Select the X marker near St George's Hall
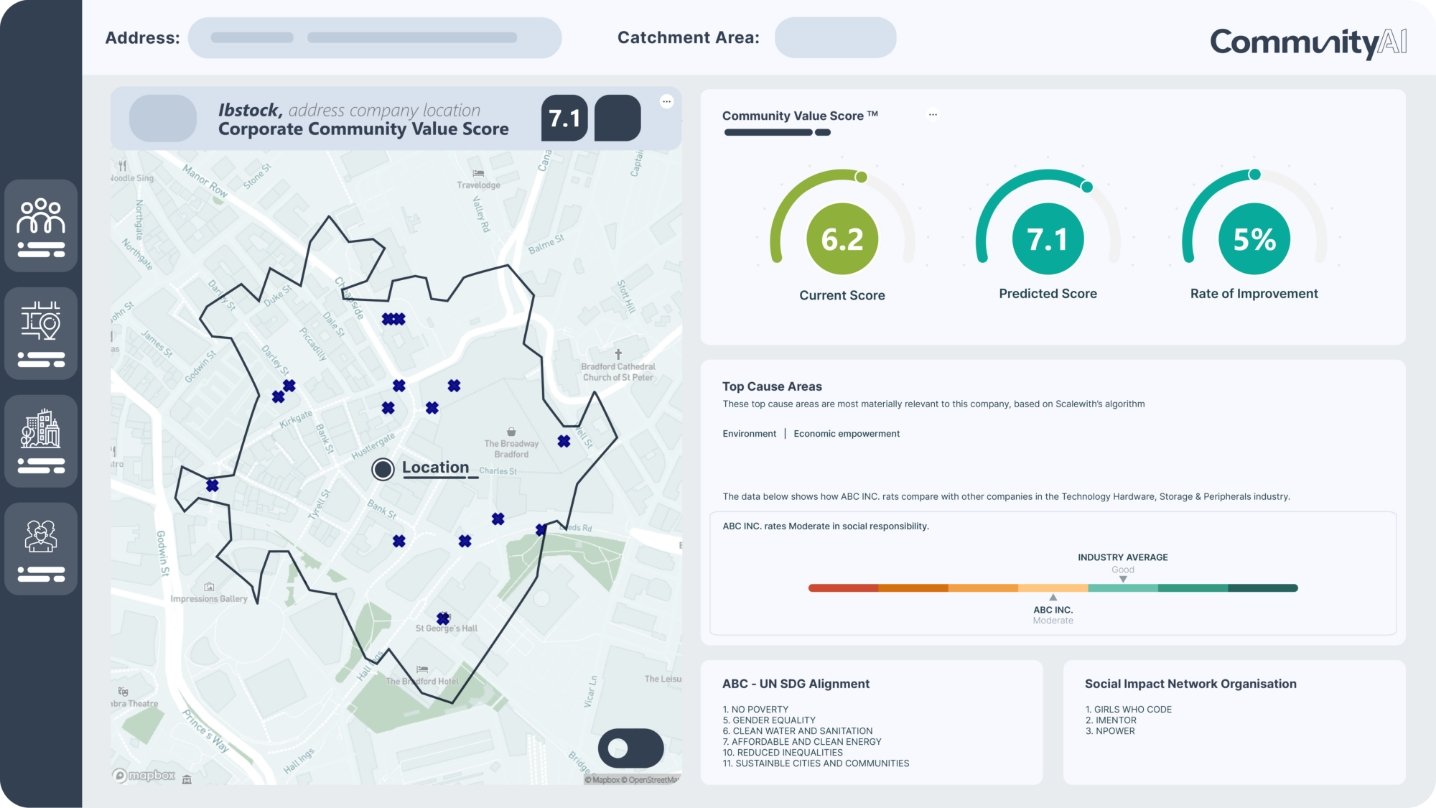1436x808 pixels. (443, 618)
